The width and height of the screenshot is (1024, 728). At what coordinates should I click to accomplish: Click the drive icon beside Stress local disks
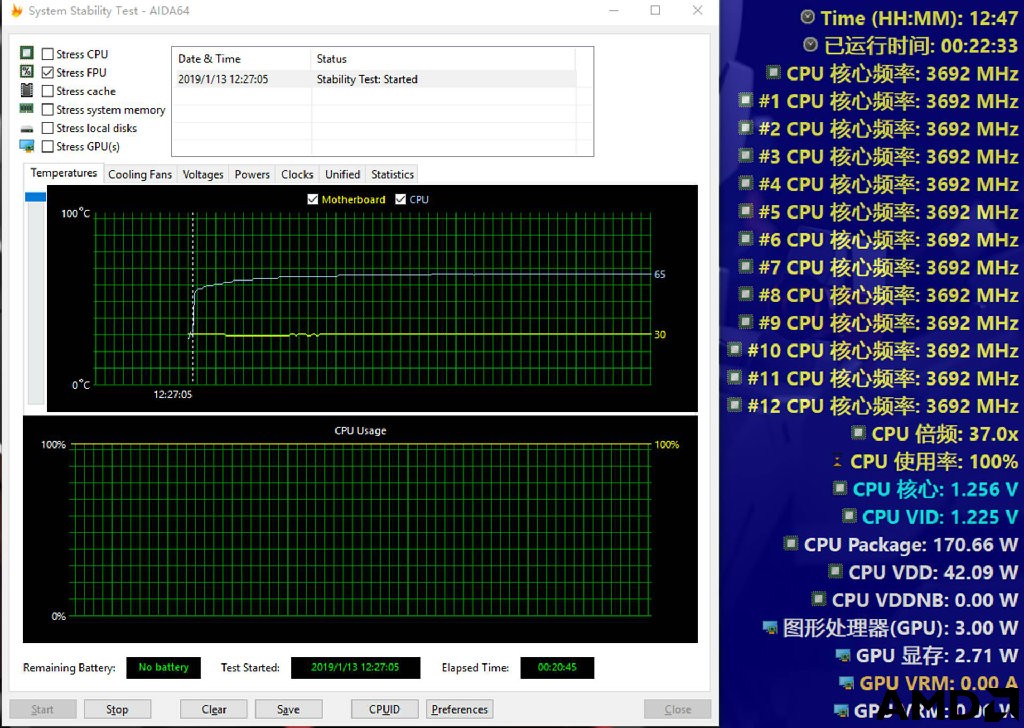point(27,129)
